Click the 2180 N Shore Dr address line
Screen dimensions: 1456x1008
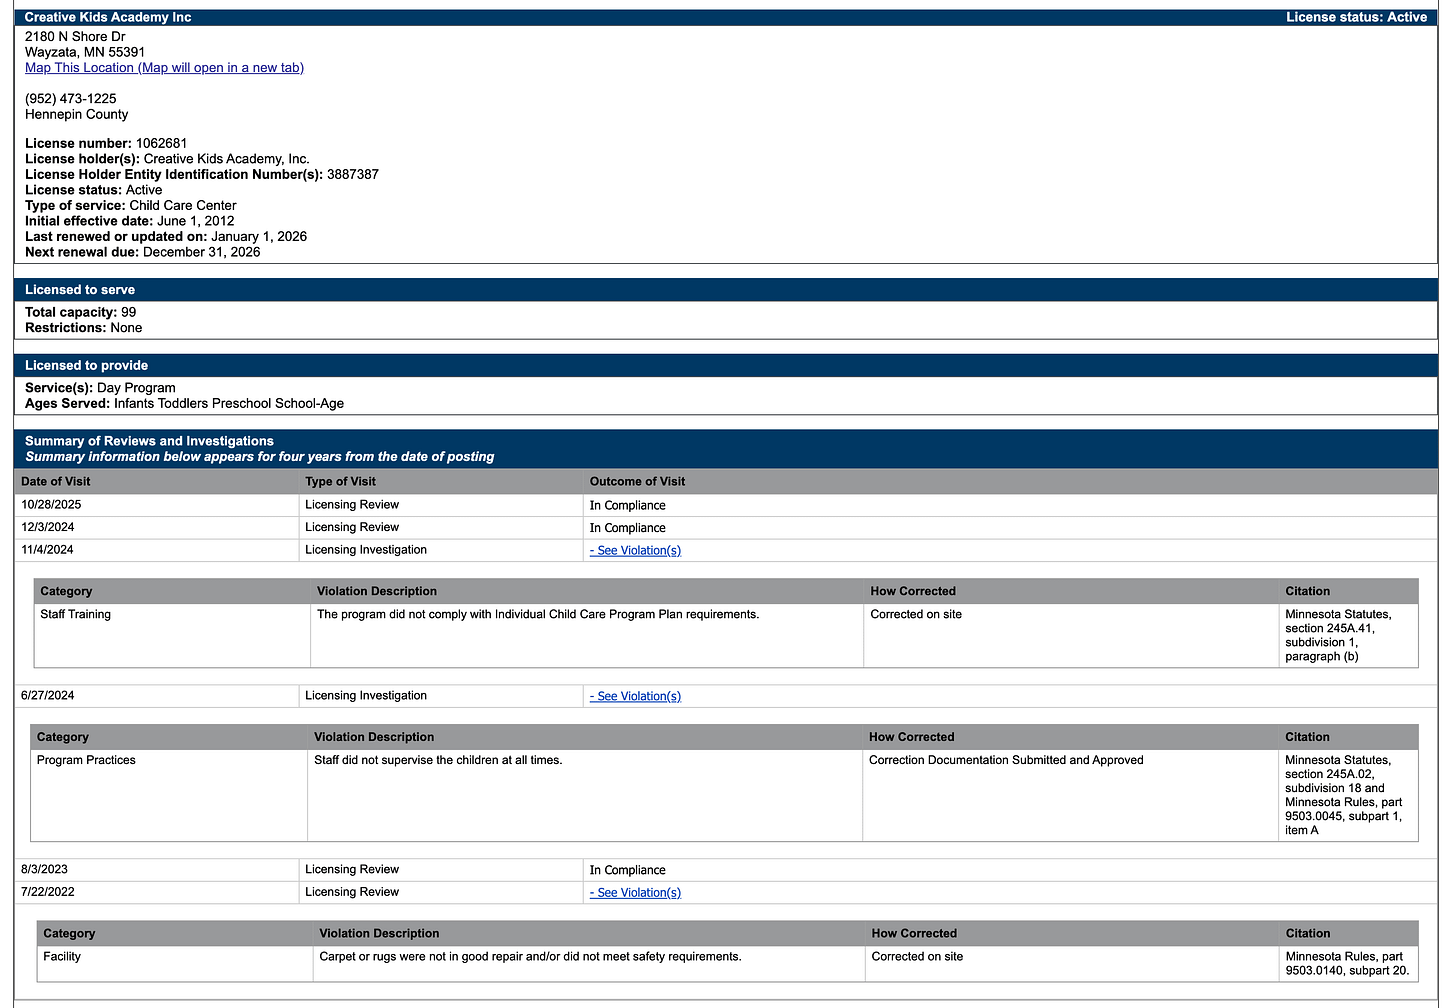point(75,37)
